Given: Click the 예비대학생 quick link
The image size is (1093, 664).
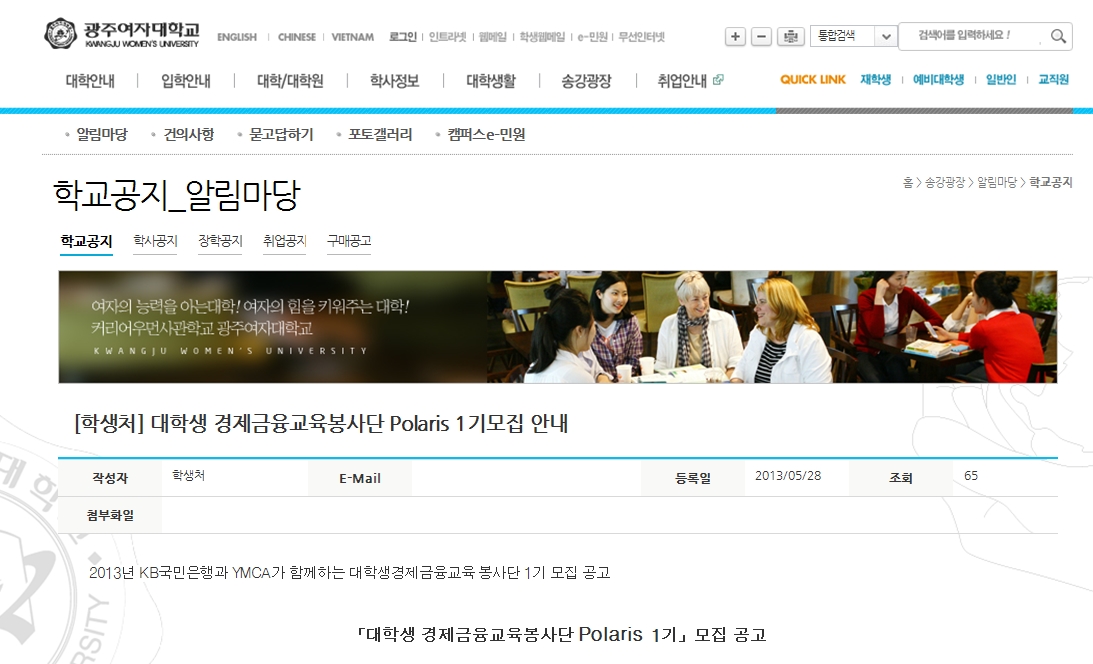Looking at the screenshot, I should [938, 79].
